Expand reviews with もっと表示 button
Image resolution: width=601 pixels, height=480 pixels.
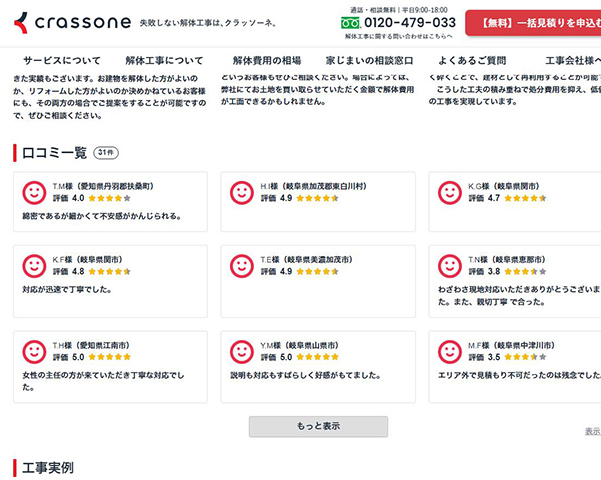pyautogui.click(x=318, y=426)
